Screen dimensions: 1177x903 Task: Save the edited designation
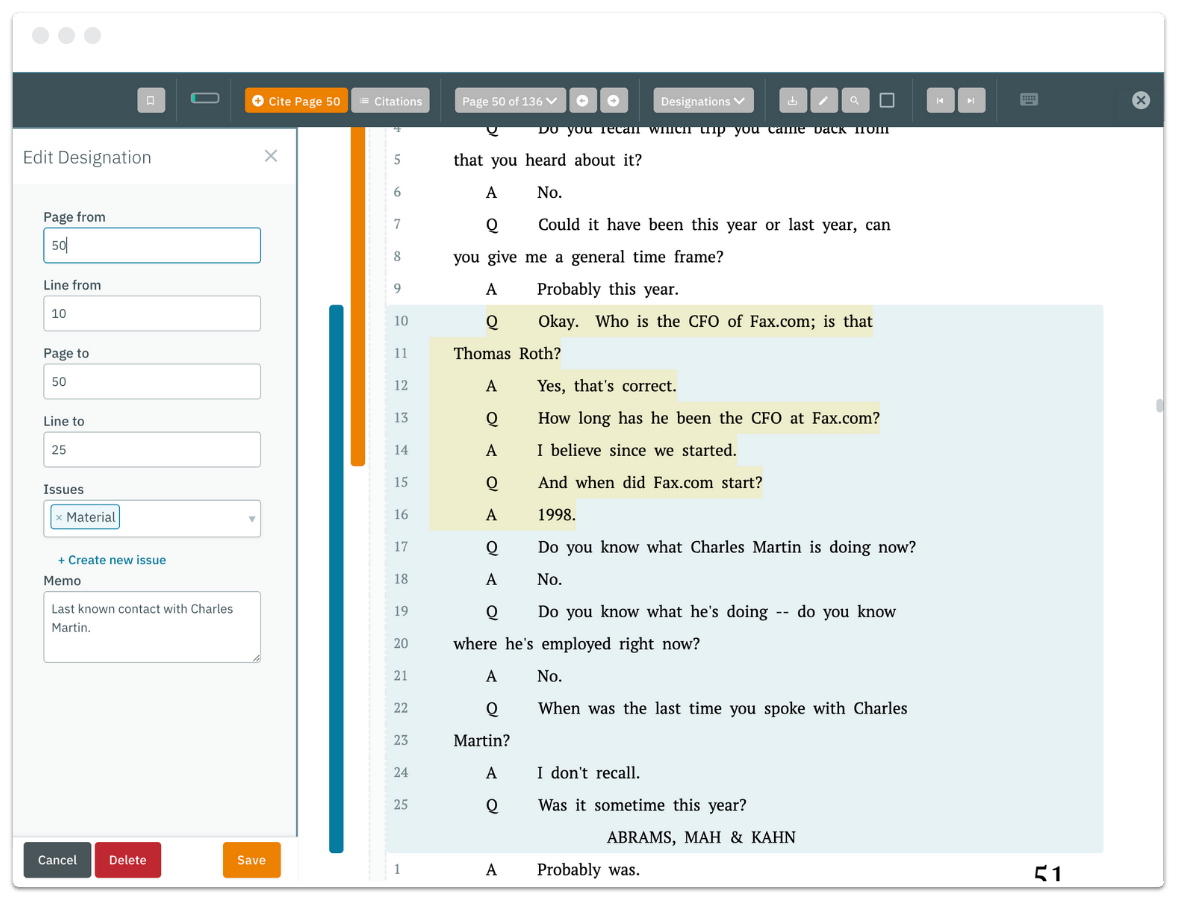click(251, 859)
